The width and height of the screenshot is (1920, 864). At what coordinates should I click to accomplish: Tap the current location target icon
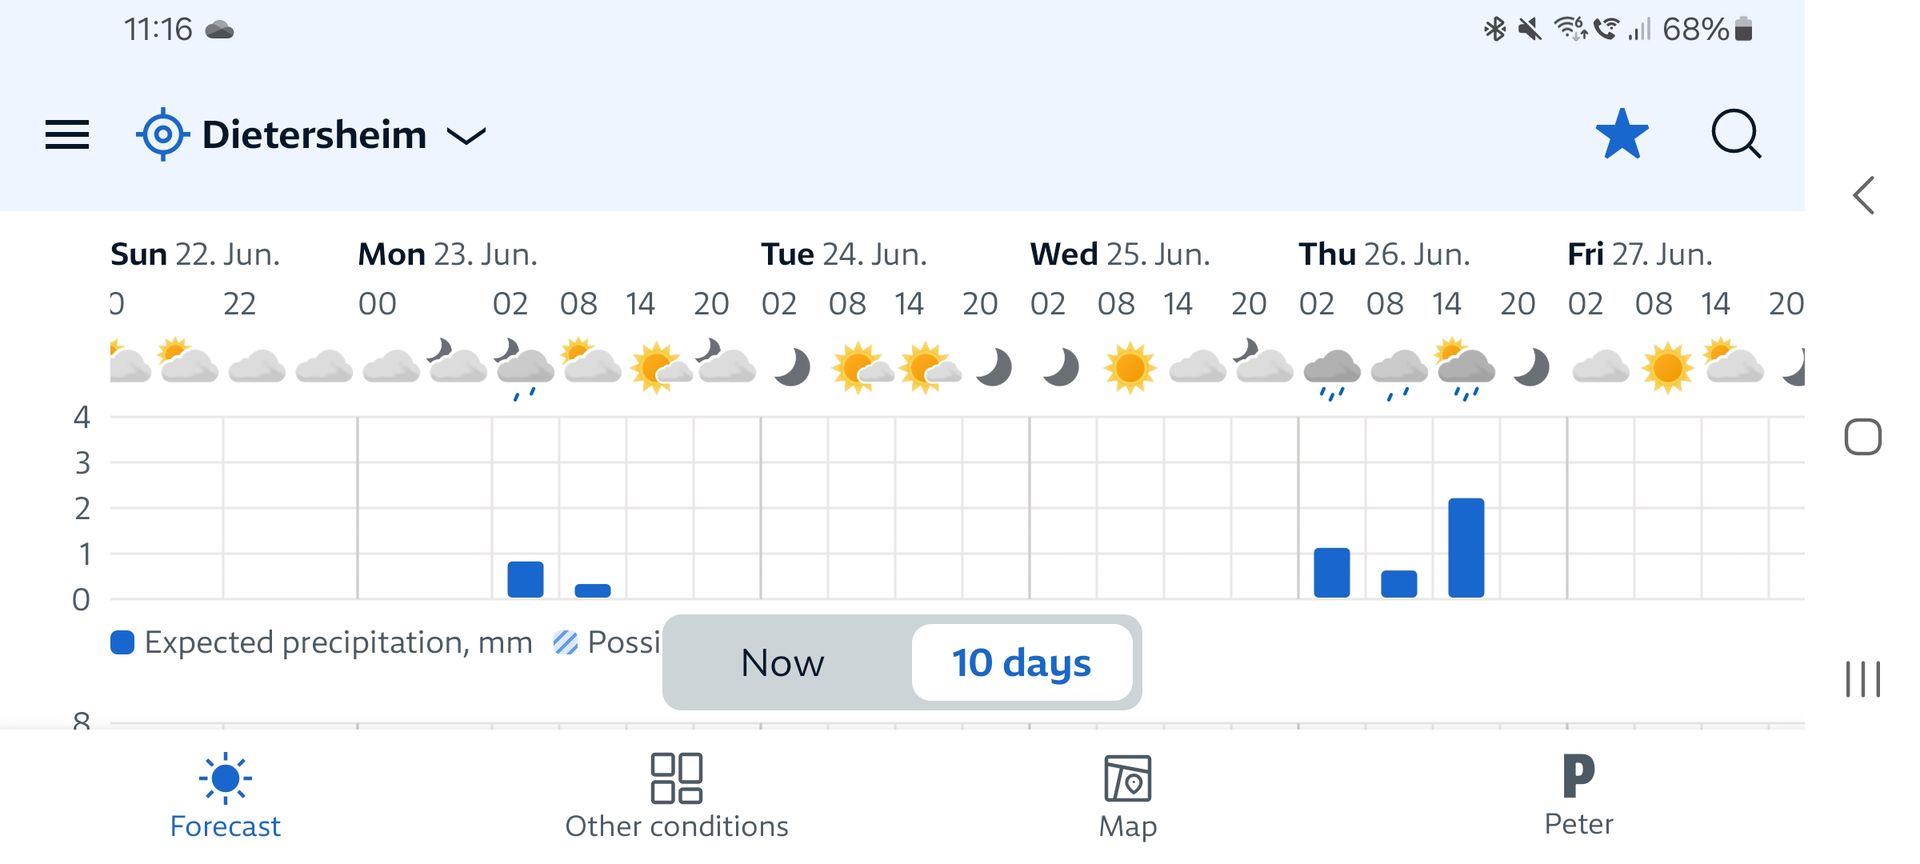(162, 134)
